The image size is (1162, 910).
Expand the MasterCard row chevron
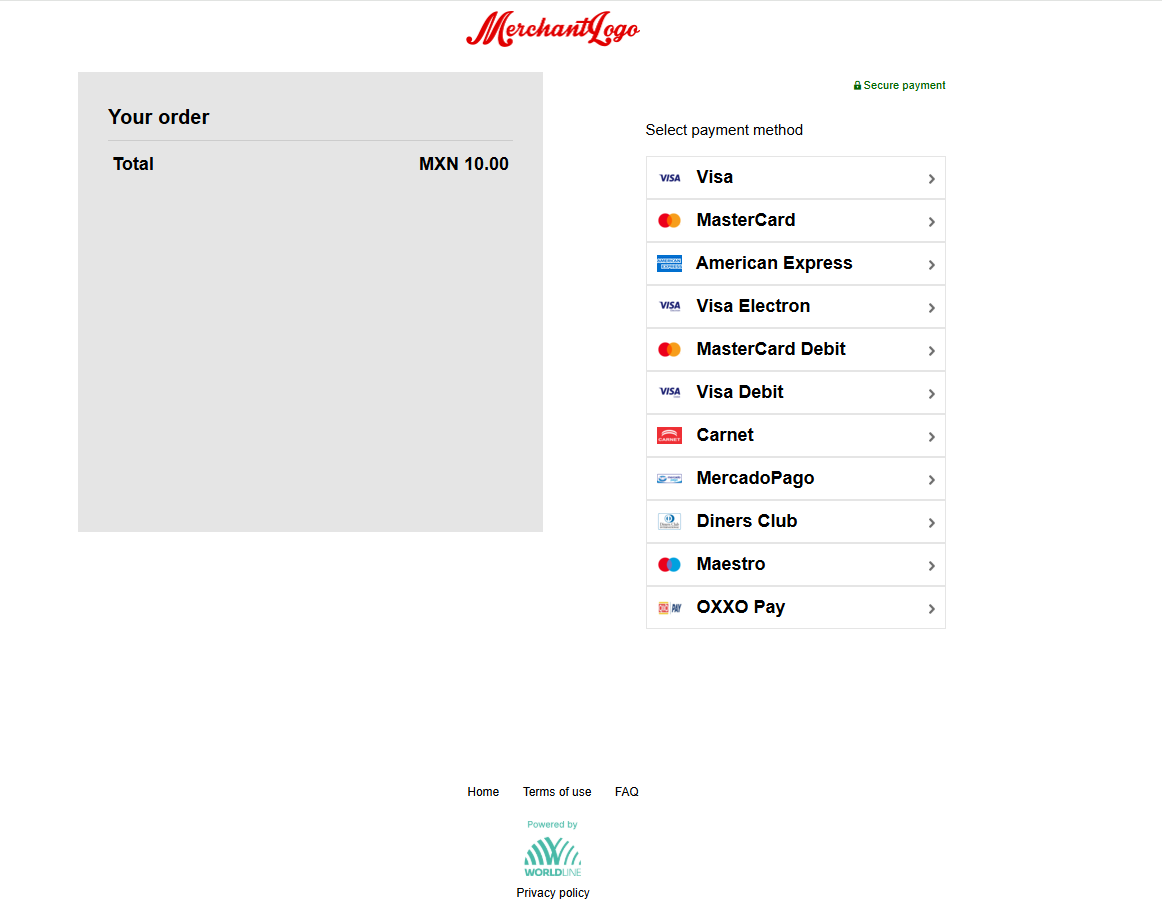932,222
